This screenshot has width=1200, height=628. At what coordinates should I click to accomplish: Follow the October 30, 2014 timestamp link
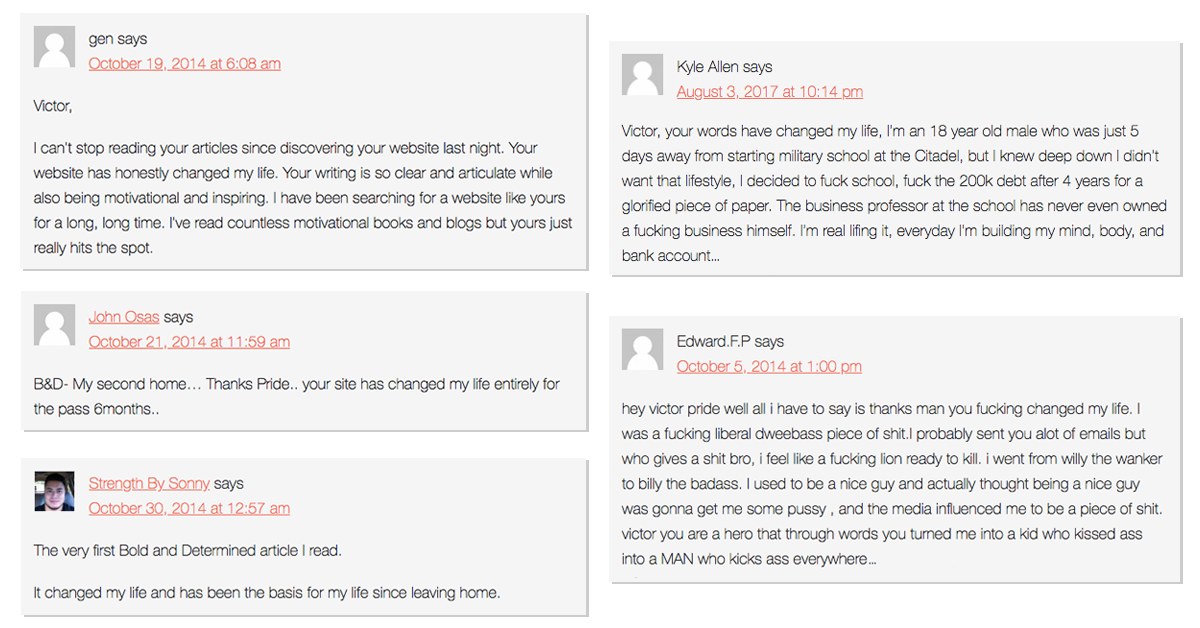point(189,508)
